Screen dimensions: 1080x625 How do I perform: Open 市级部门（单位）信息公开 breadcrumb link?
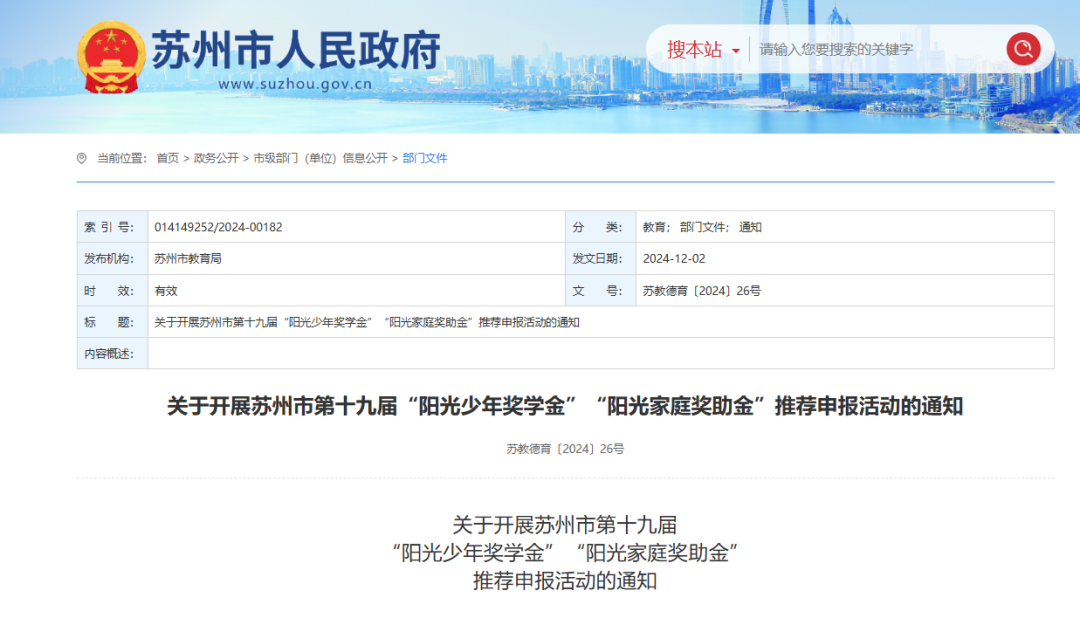320,158
